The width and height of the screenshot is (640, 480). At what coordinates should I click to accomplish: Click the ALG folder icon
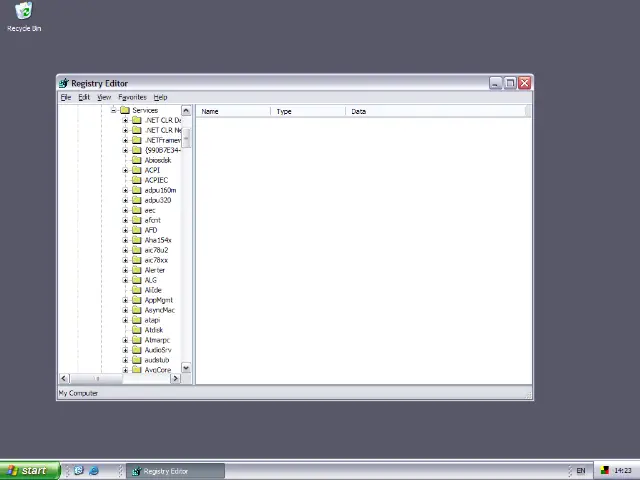coord(137,280)
